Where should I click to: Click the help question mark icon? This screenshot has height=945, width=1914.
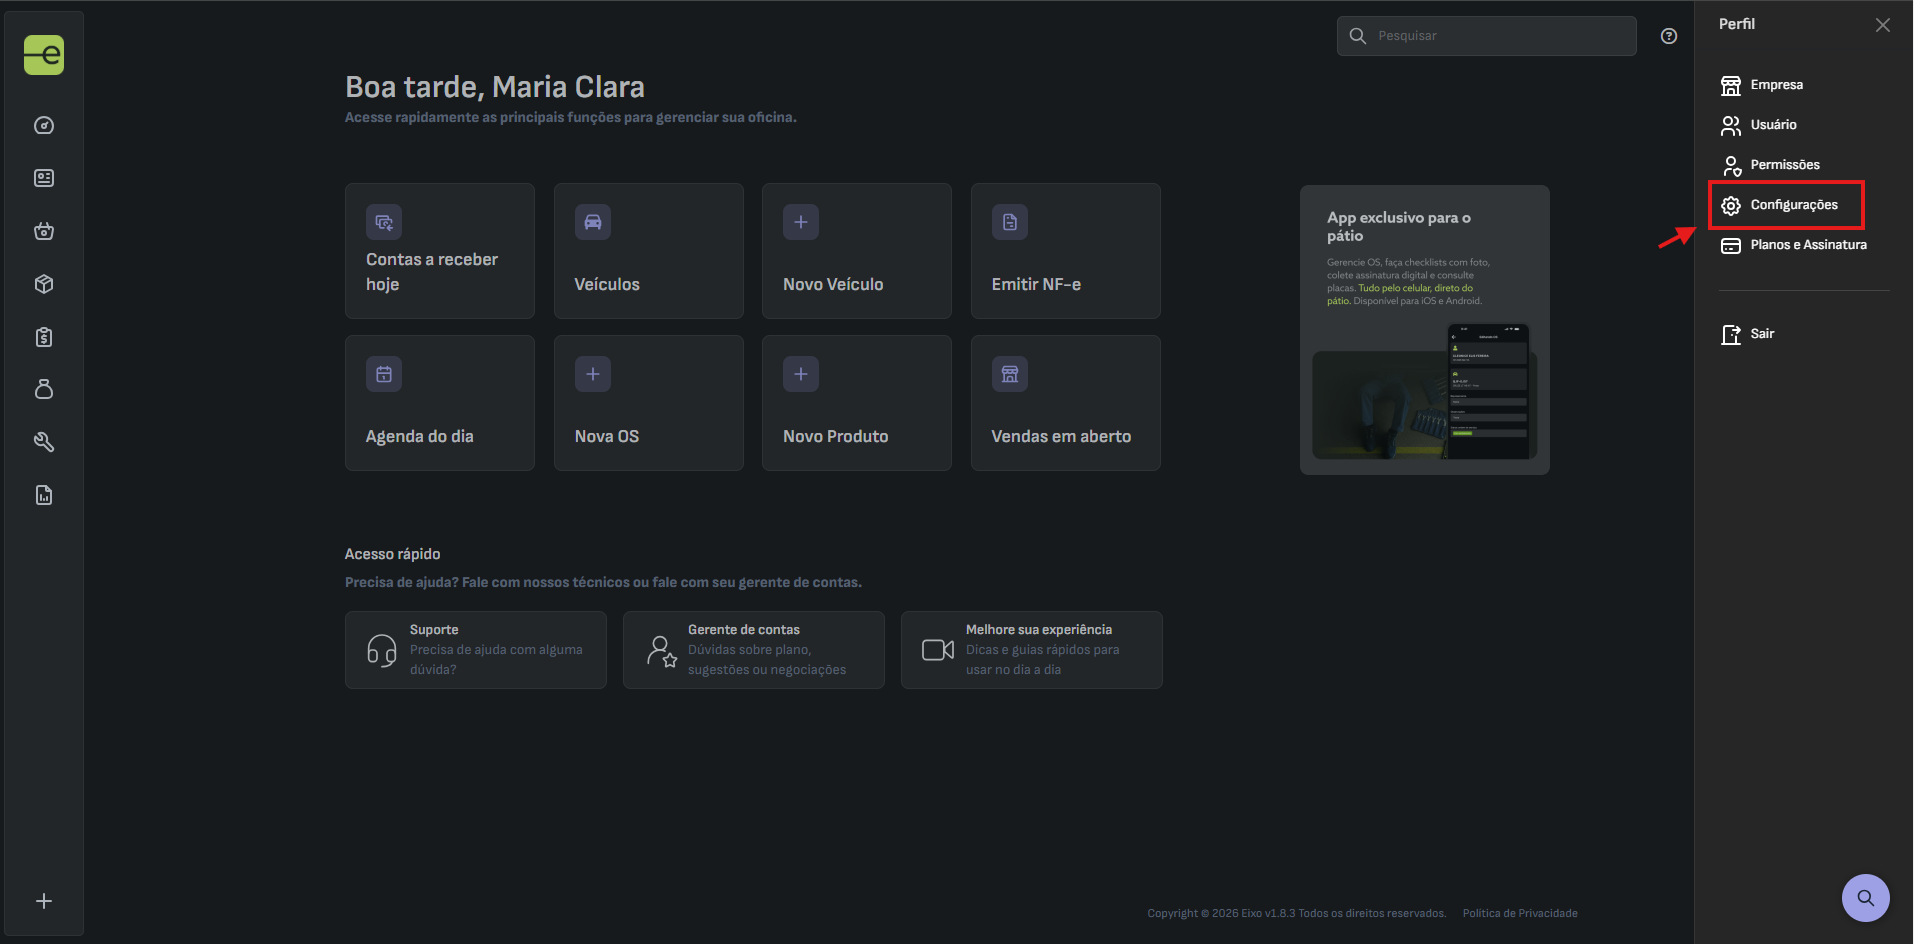coord(1669,36)
